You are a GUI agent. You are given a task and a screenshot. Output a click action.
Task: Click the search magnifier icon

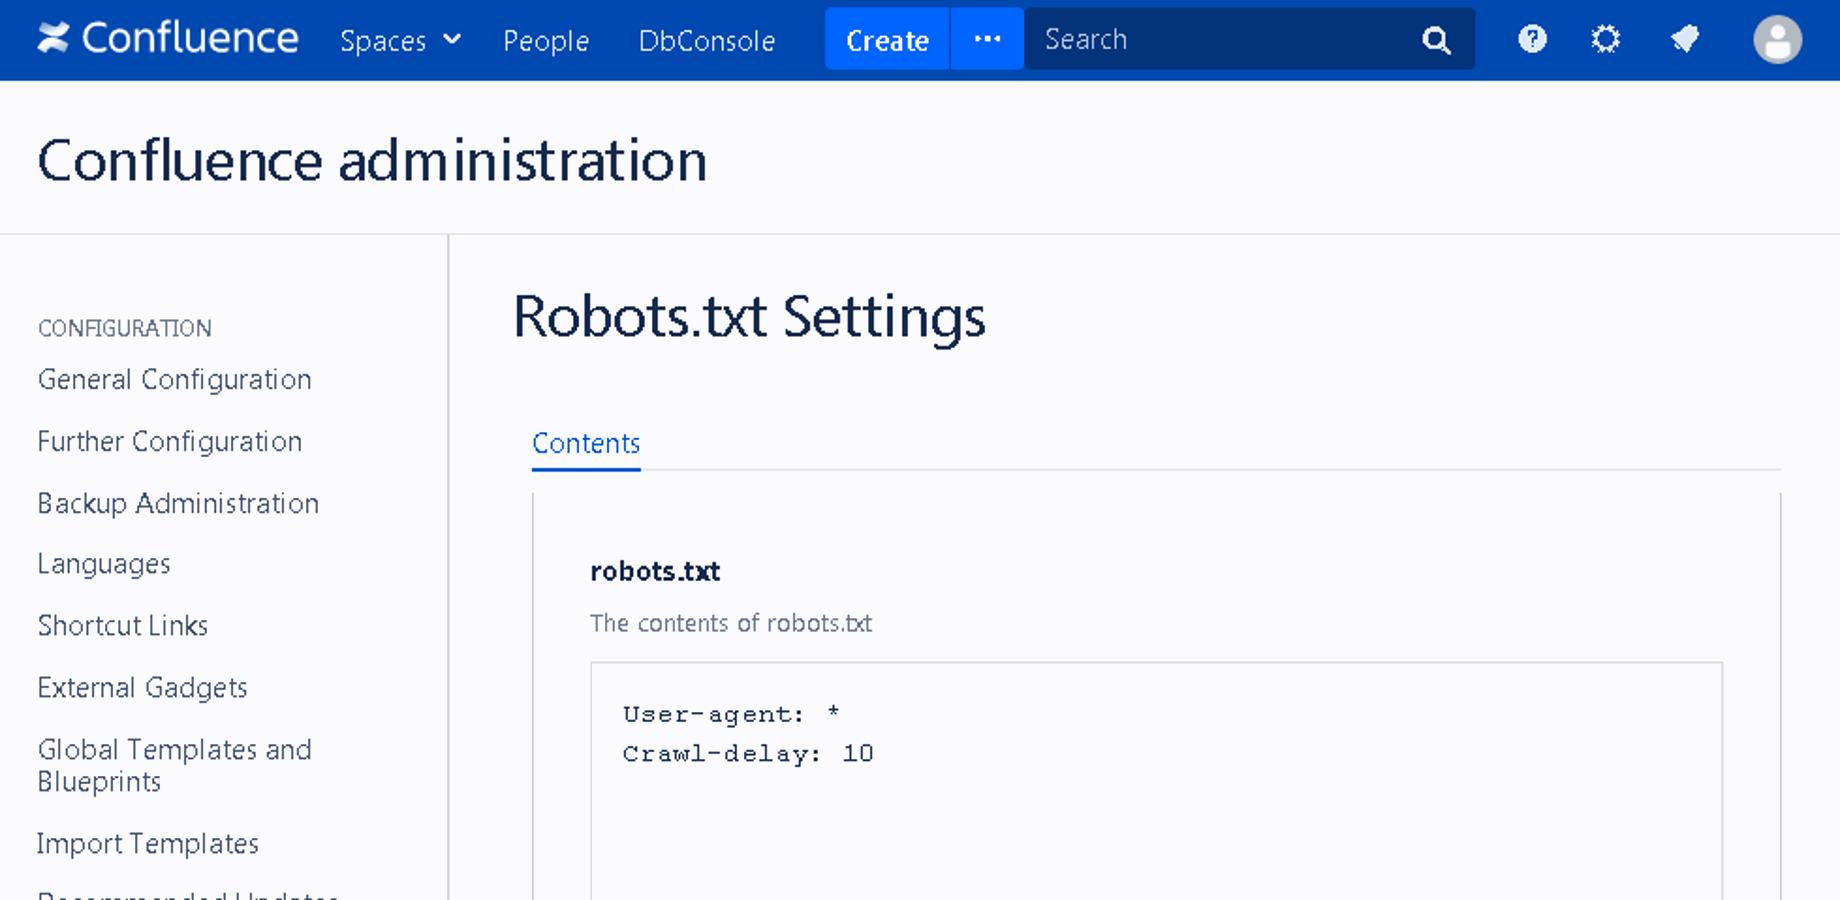pyautogui.click(x=1436, y=40)
